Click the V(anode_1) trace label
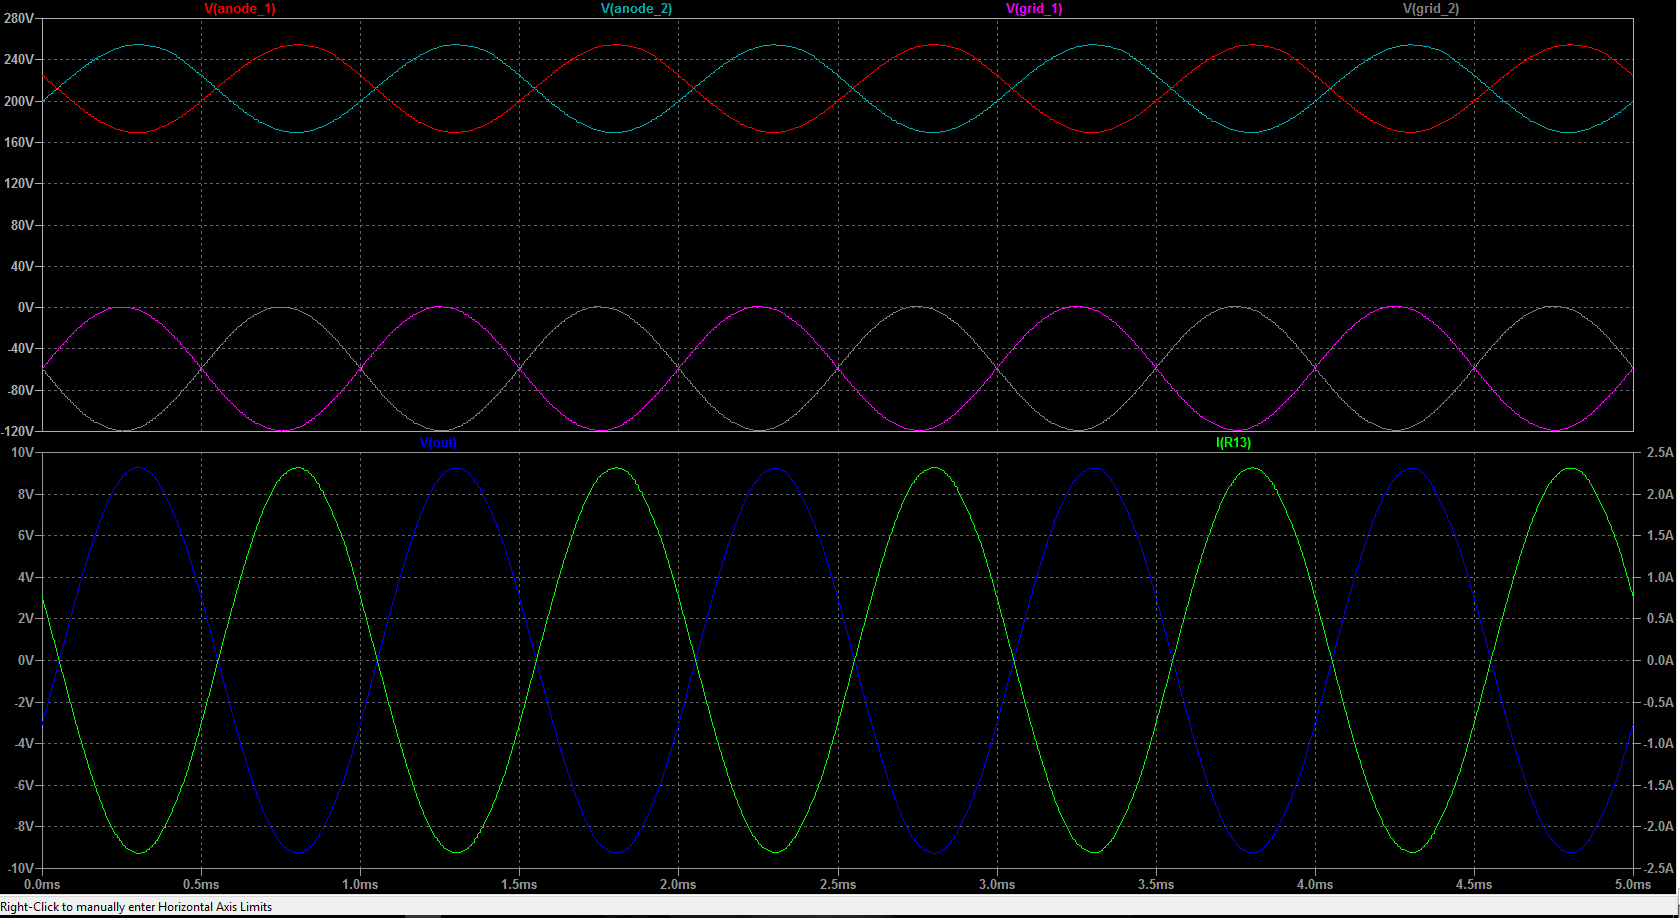 (240, 8)
